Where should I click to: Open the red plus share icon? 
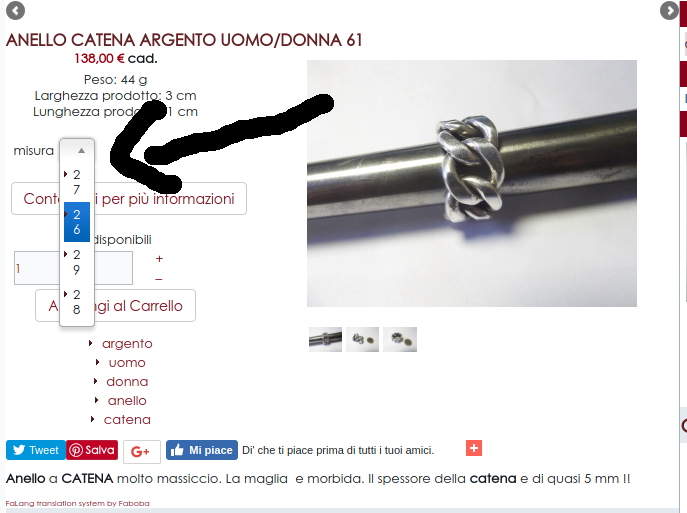click(474, 448)
